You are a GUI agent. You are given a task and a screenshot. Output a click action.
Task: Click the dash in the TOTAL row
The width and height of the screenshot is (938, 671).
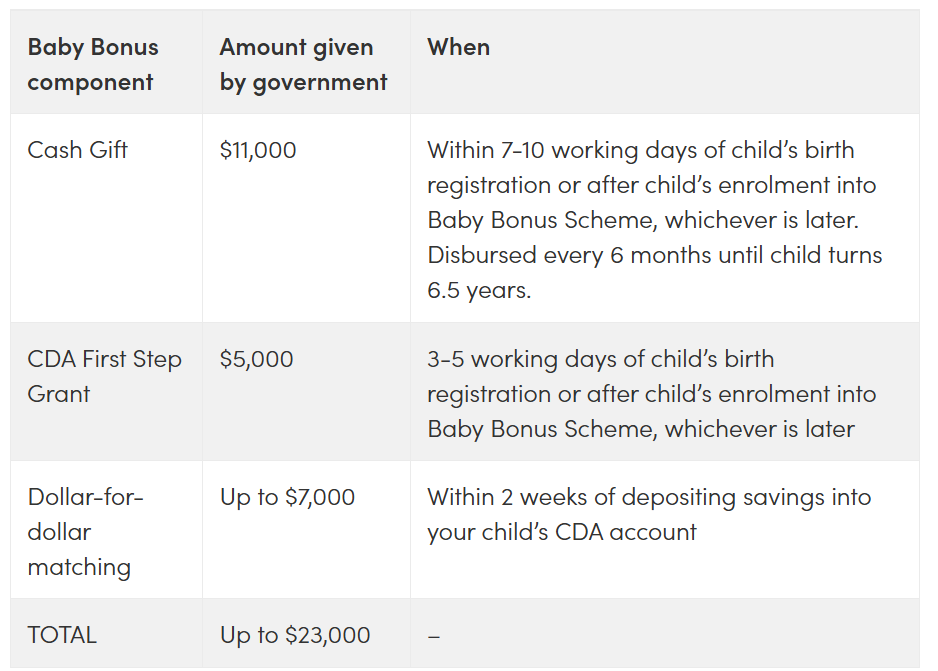(434, 636)
